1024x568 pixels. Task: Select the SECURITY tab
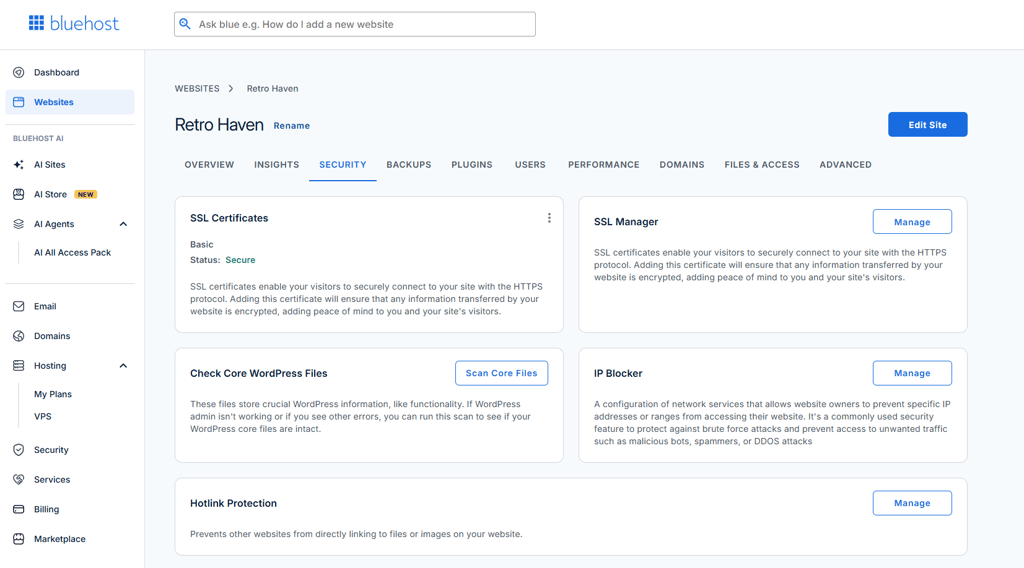(x=342, y=165)
